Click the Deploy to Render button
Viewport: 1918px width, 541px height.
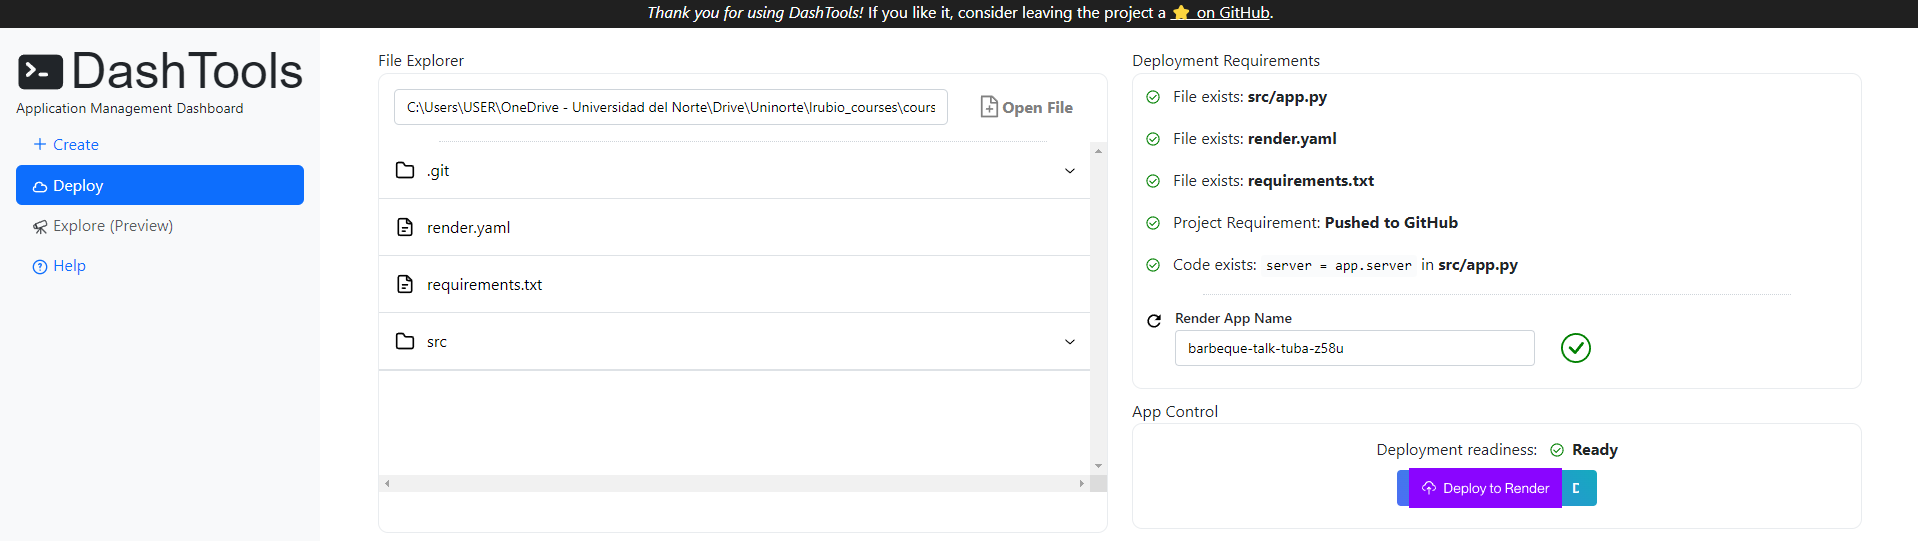(x=1485, y=488)
